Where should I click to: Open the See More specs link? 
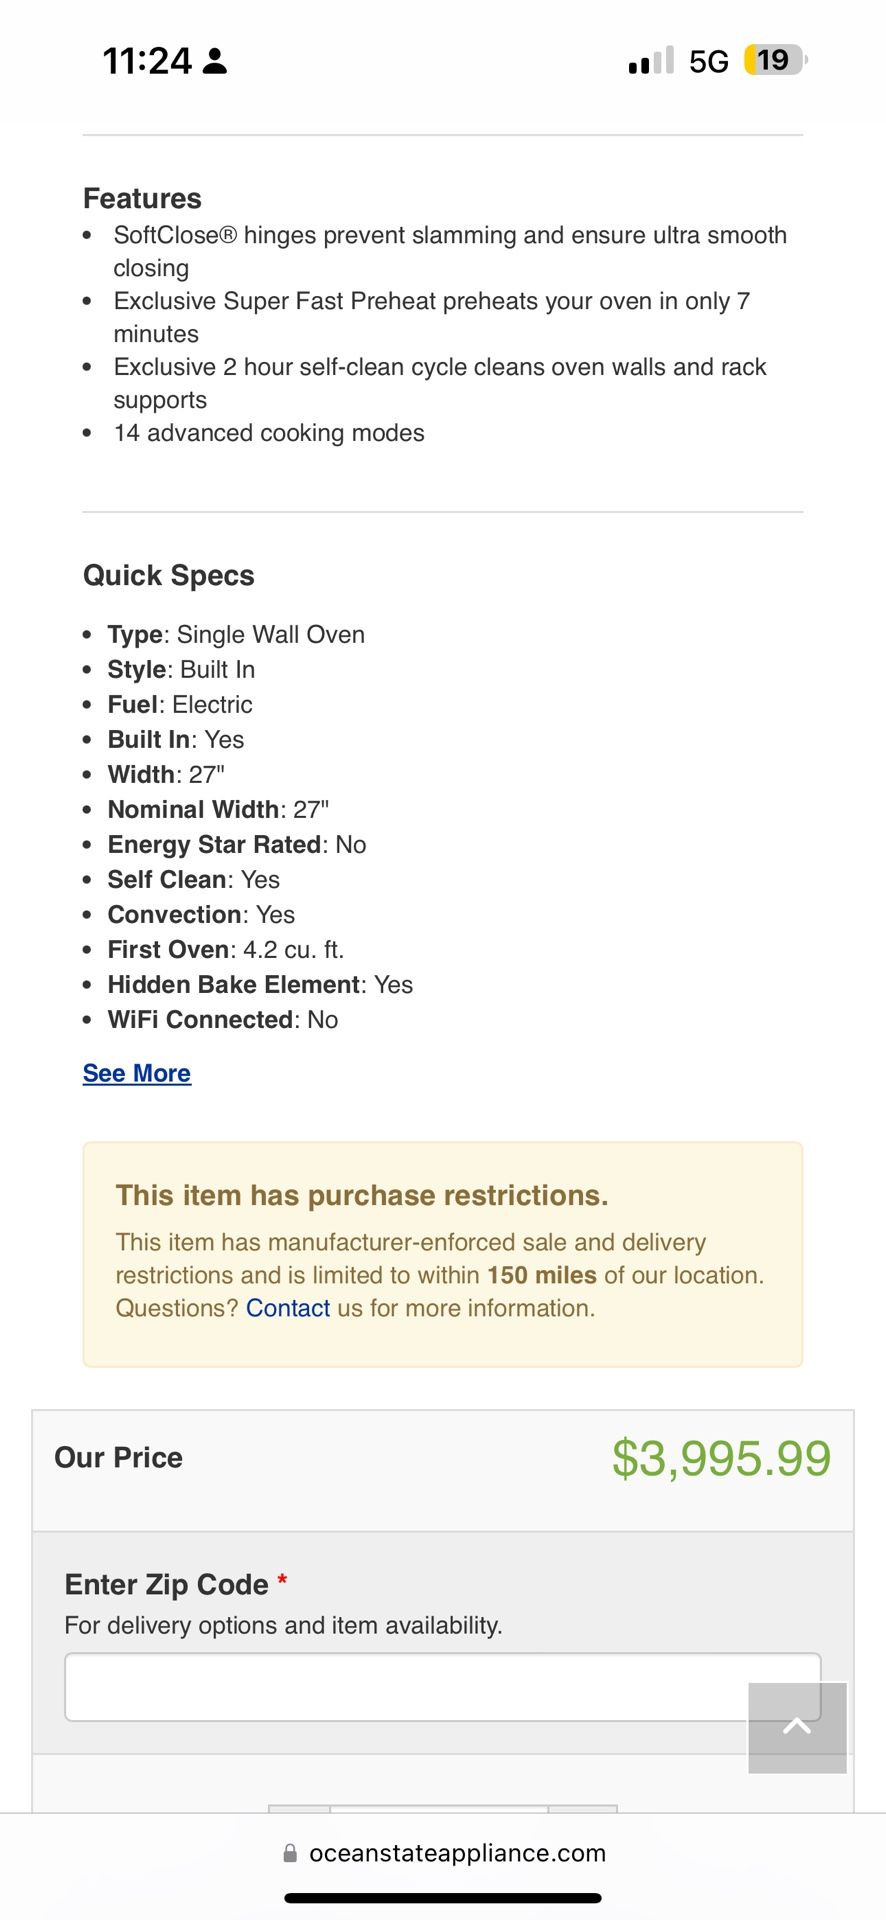(137, 1073)
